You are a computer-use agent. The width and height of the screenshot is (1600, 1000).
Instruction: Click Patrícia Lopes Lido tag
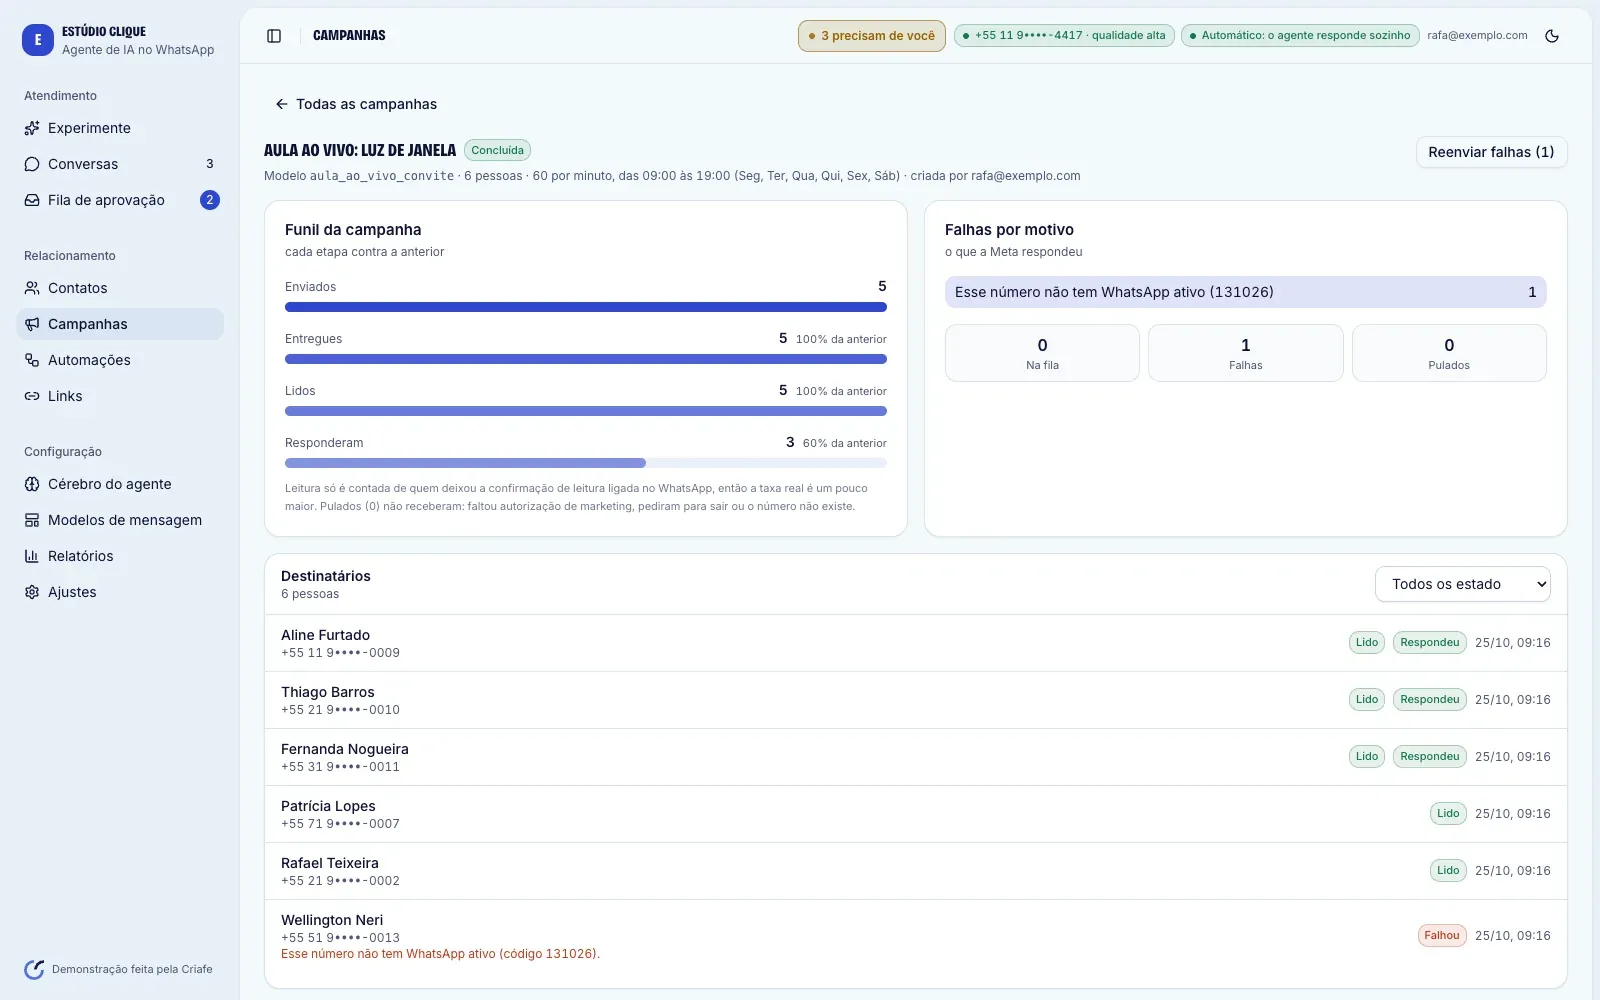tap(1448, 814)
